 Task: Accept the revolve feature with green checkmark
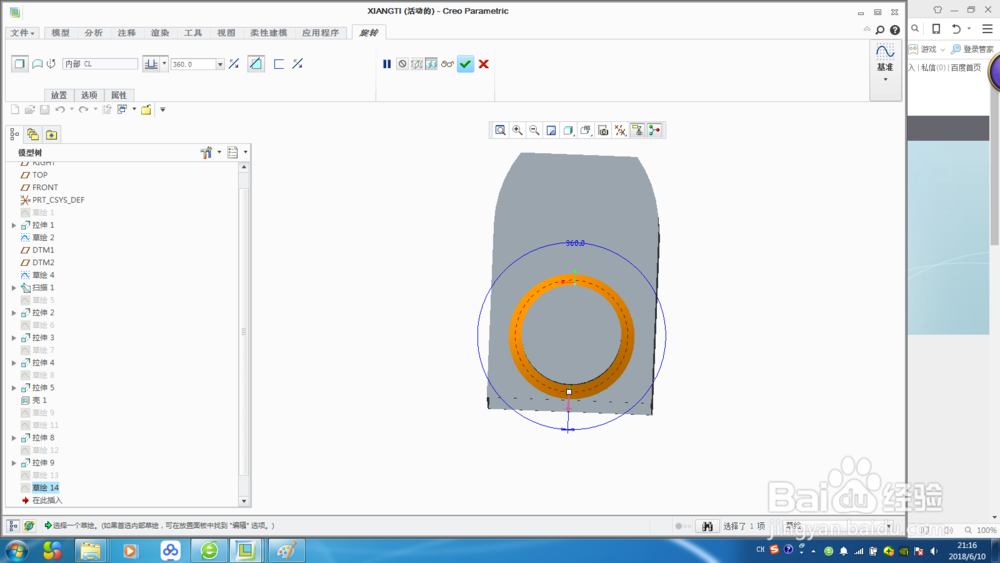tap(466, 64)
